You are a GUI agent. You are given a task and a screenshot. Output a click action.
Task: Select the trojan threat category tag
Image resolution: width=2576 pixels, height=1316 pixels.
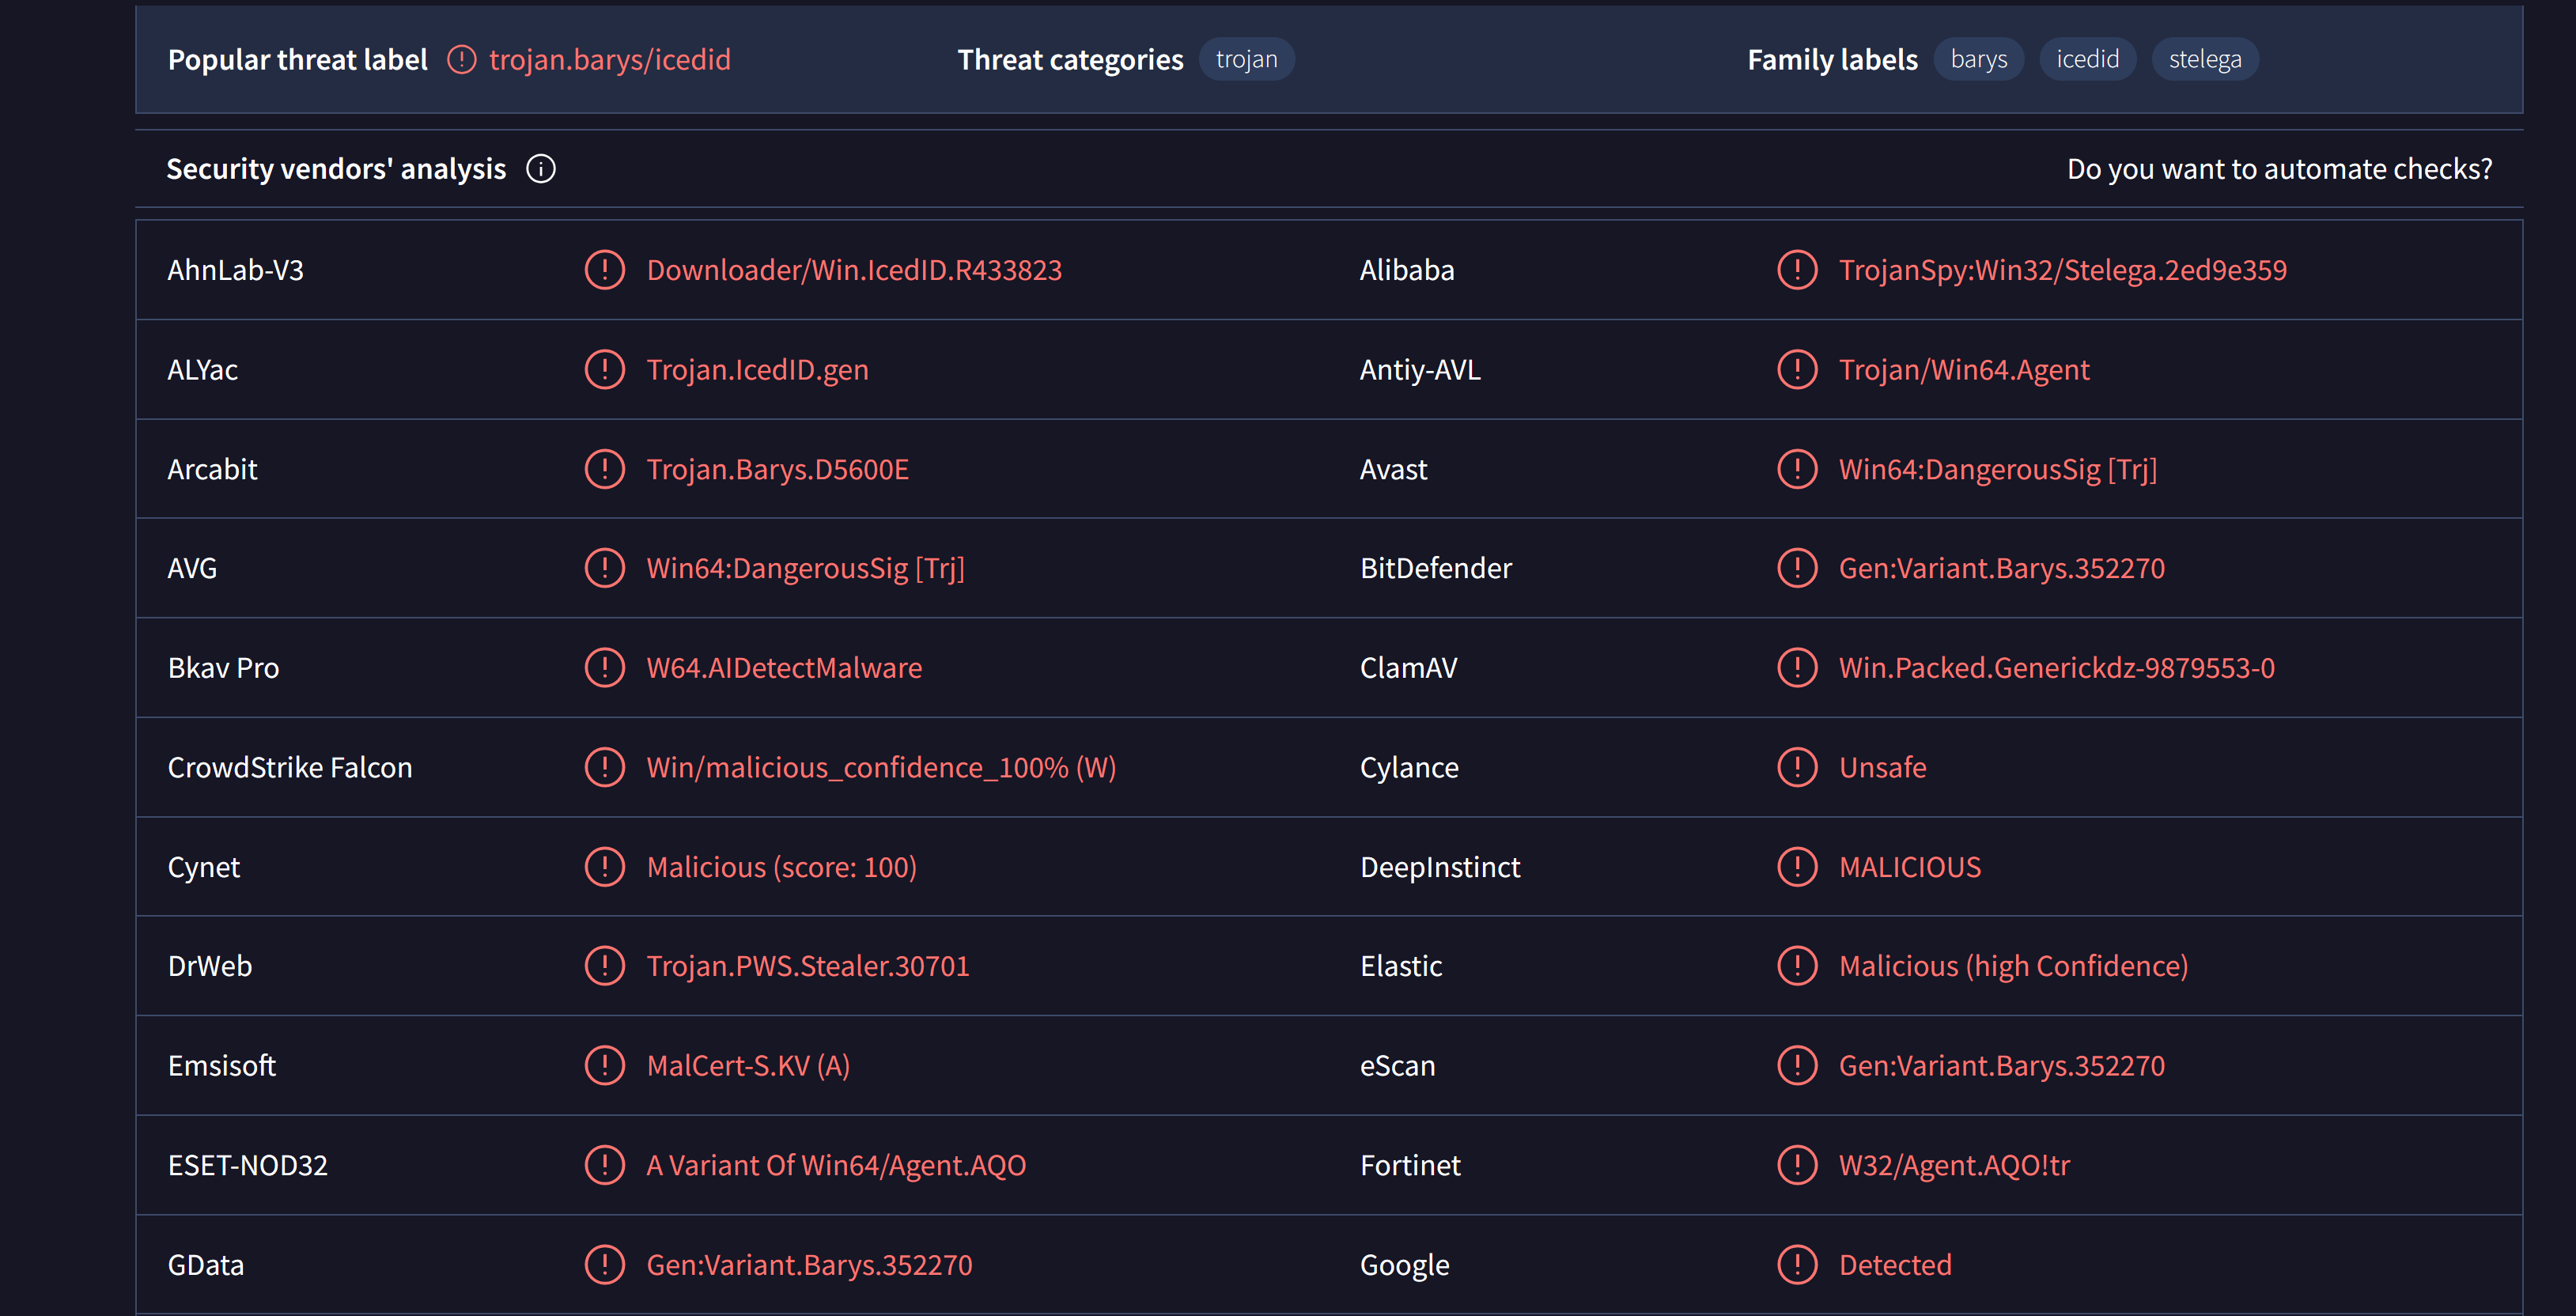1246,60
